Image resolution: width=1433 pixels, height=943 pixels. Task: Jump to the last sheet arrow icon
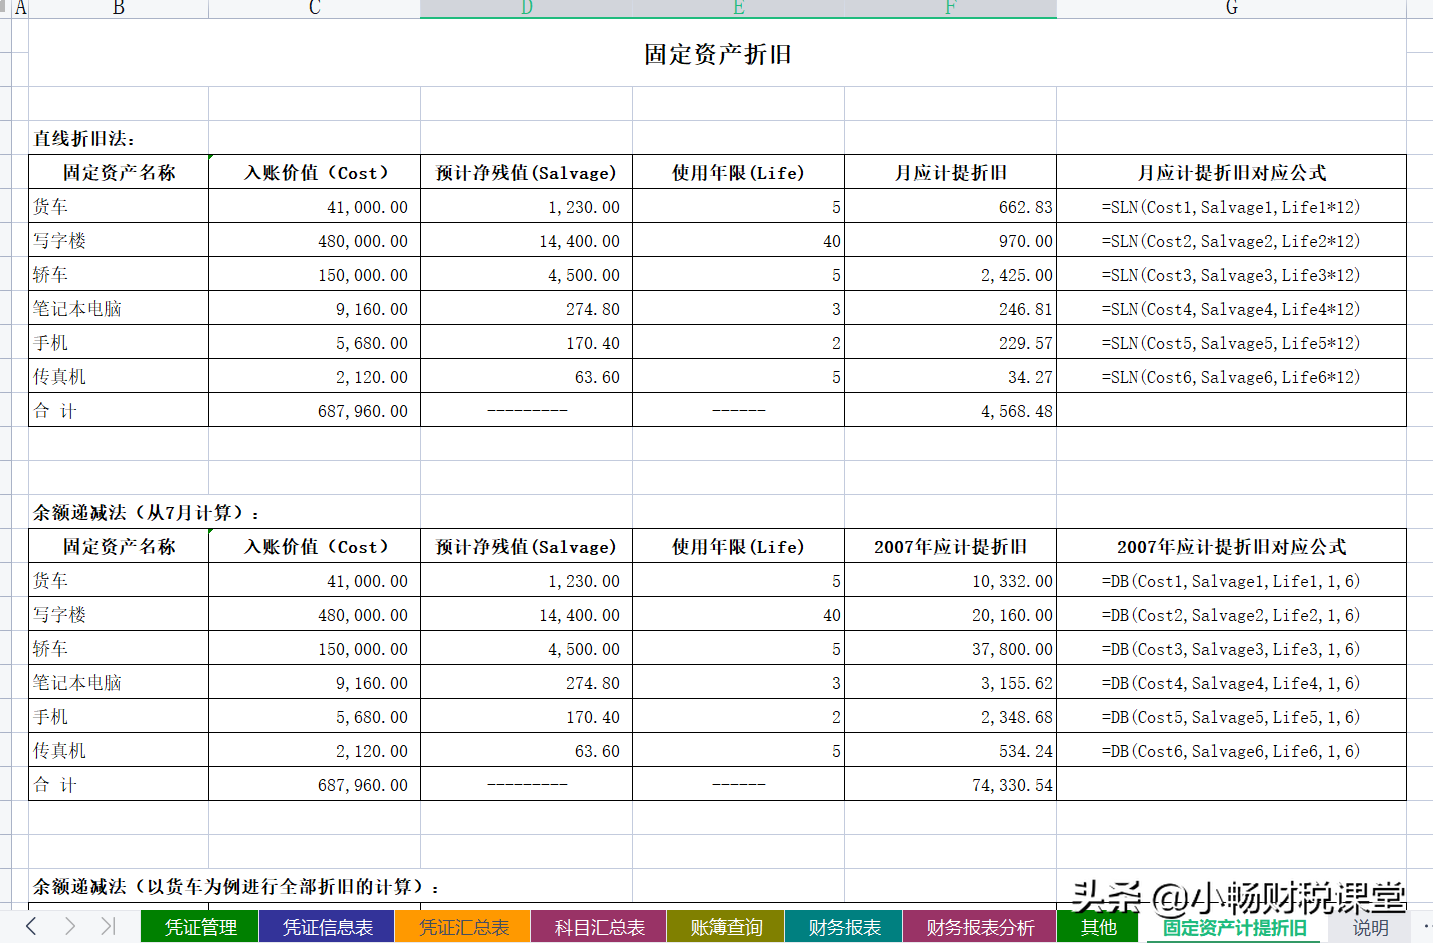[108, 927]
